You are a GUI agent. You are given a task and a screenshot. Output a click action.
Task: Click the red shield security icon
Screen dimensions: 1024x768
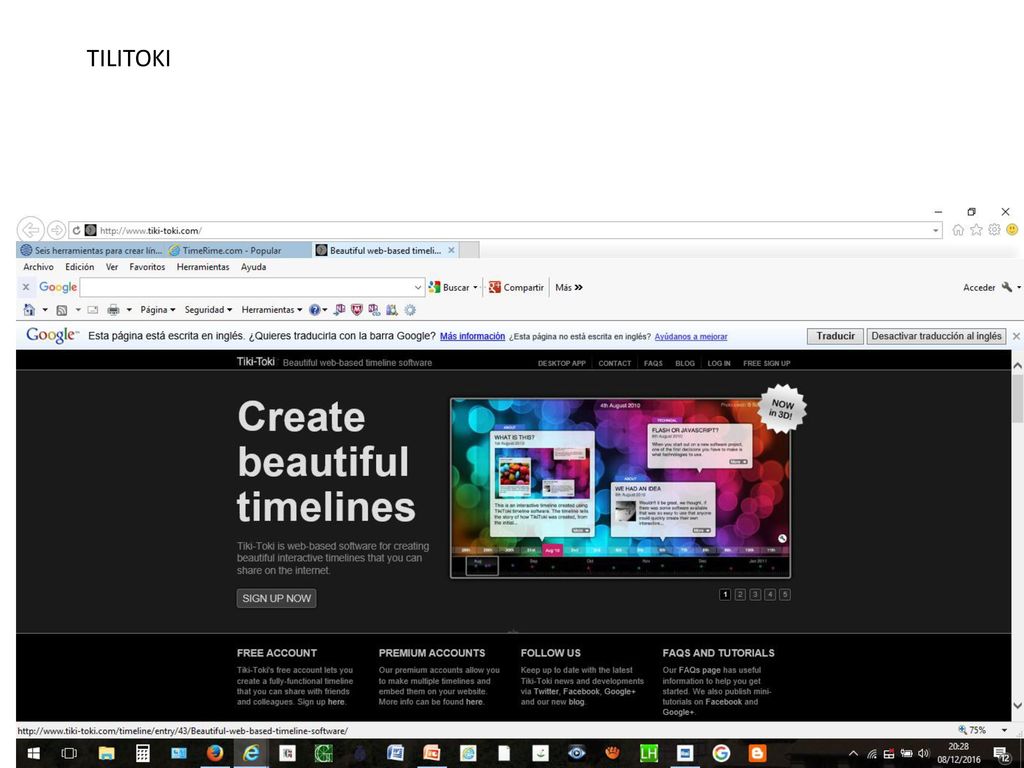coord(357,310)
